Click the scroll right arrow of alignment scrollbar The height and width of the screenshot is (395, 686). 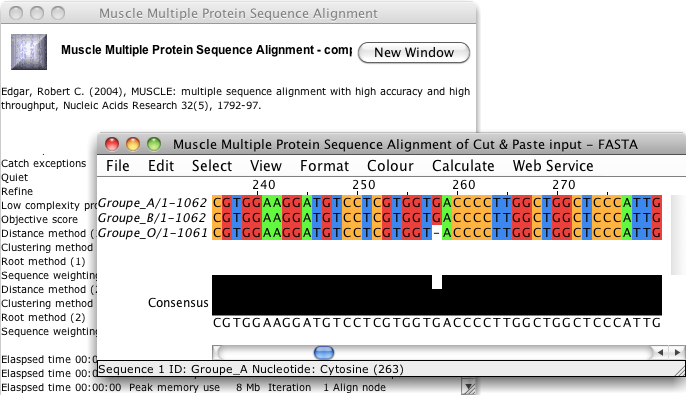coord(677,352)
